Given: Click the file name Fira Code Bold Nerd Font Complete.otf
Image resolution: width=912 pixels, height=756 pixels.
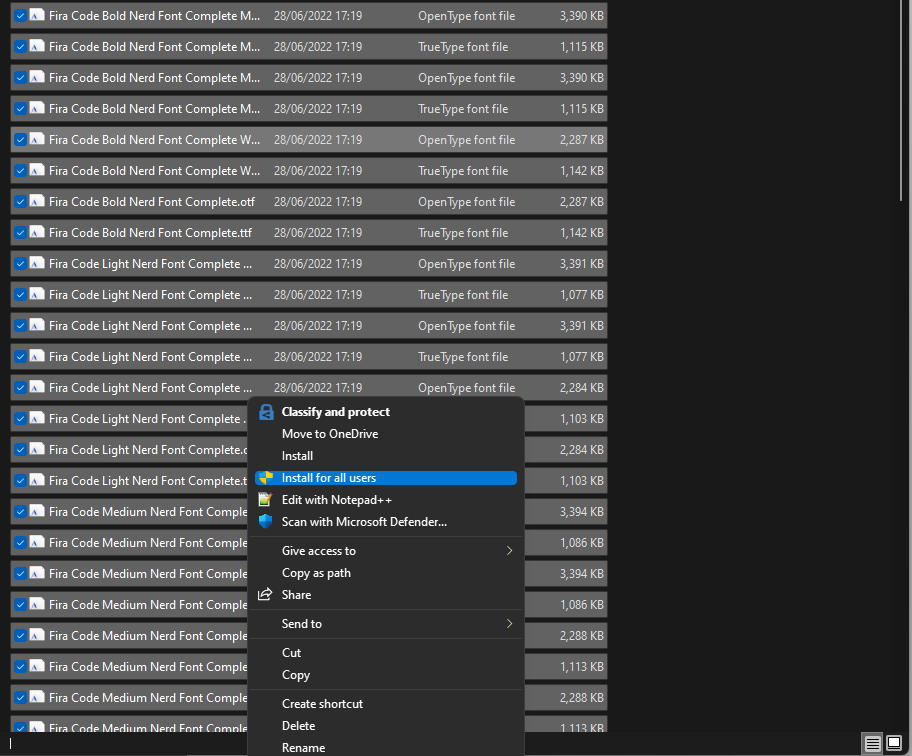Looking at the screenshot, I should point(152,202).
